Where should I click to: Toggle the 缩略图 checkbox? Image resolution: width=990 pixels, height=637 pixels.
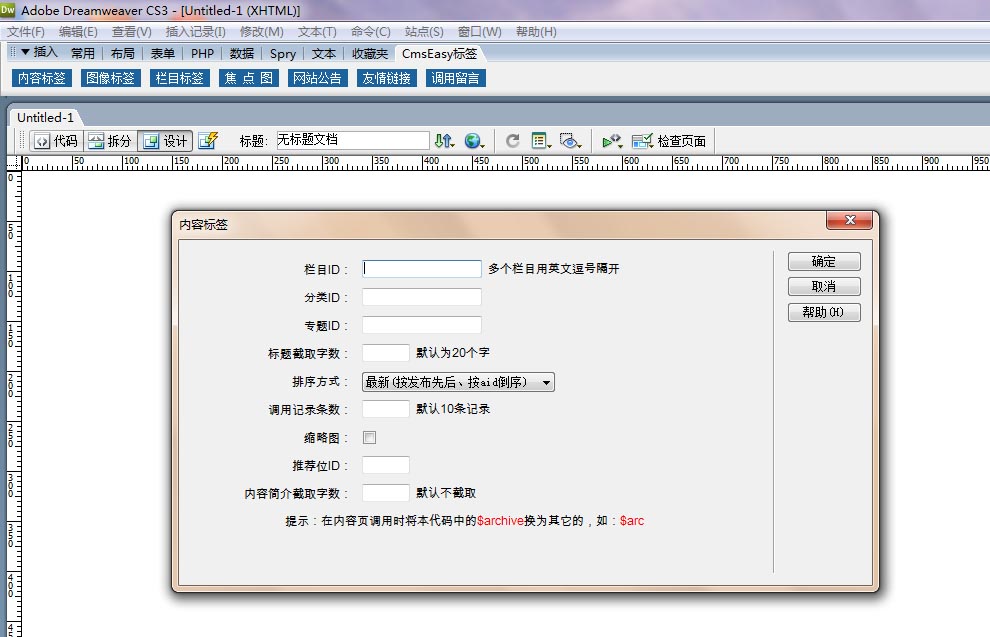coord(369,437)
